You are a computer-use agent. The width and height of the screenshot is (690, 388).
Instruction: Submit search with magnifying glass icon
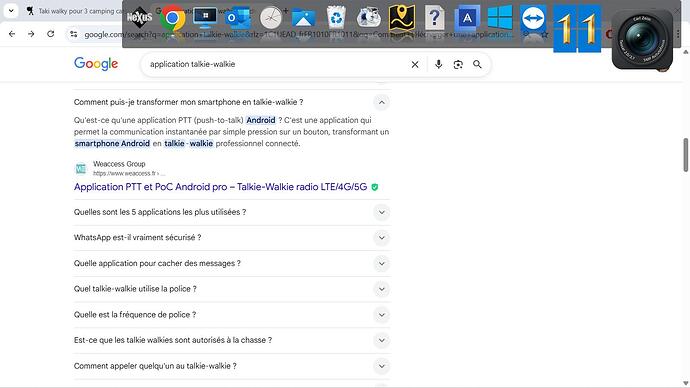click(477, 64)
